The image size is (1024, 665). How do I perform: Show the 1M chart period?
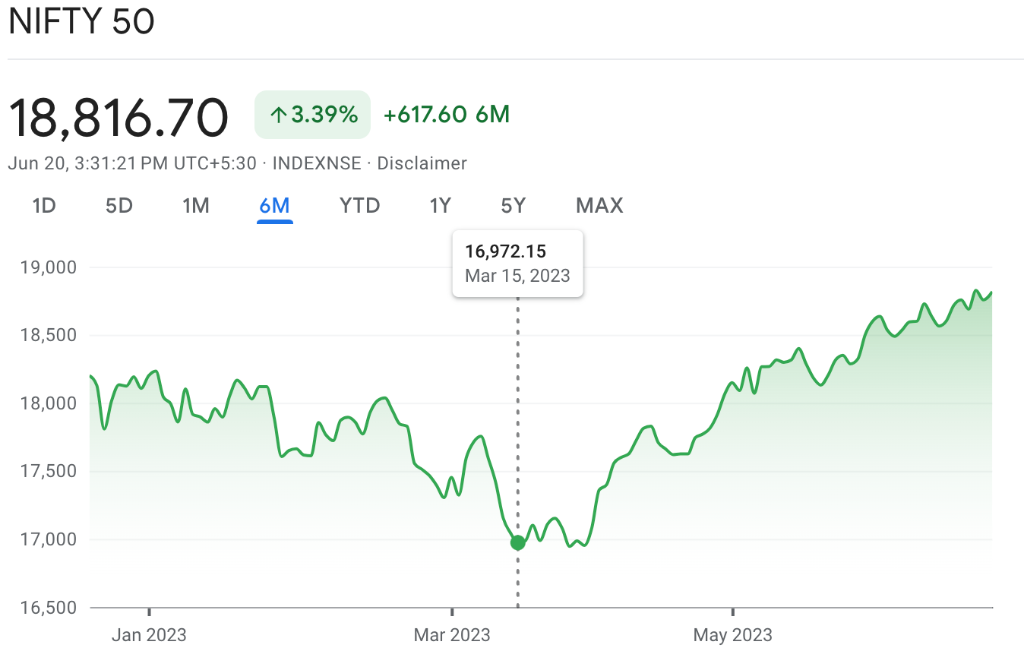(196, 206)
